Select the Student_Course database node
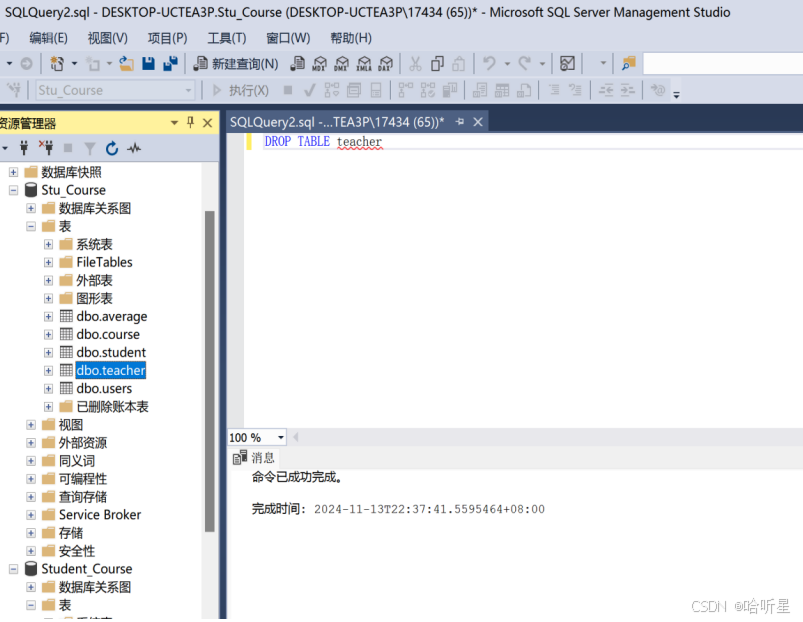Viewport: 803px width, 622px height. pyautogui.click(x=87, y=569)
